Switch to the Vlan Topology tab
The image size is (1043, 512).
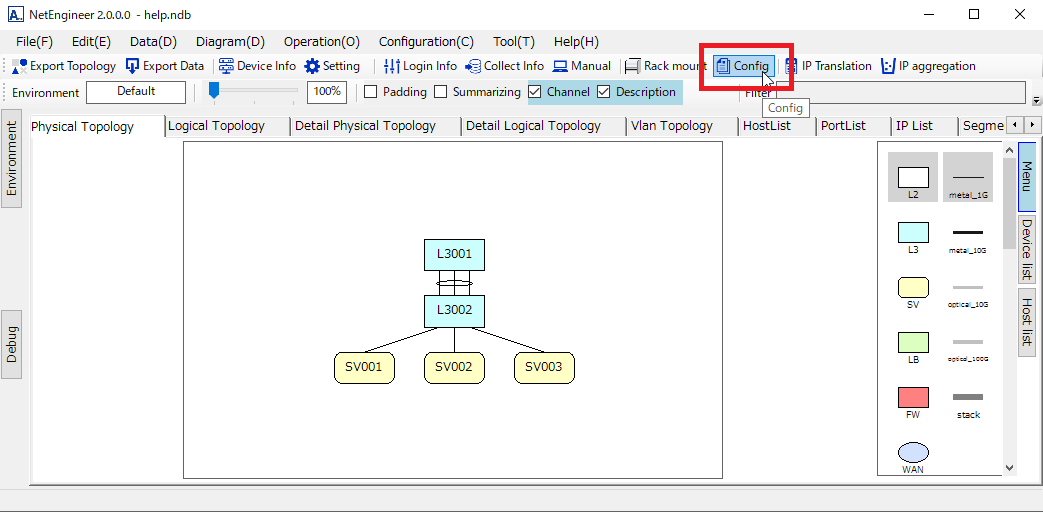(x=671, y=126)
